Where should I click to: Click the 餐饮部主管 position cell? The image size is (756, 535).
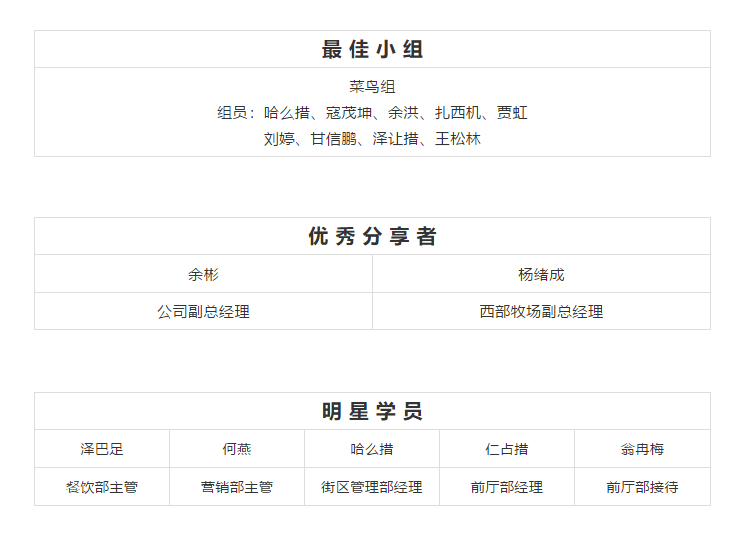coord(102,487)
